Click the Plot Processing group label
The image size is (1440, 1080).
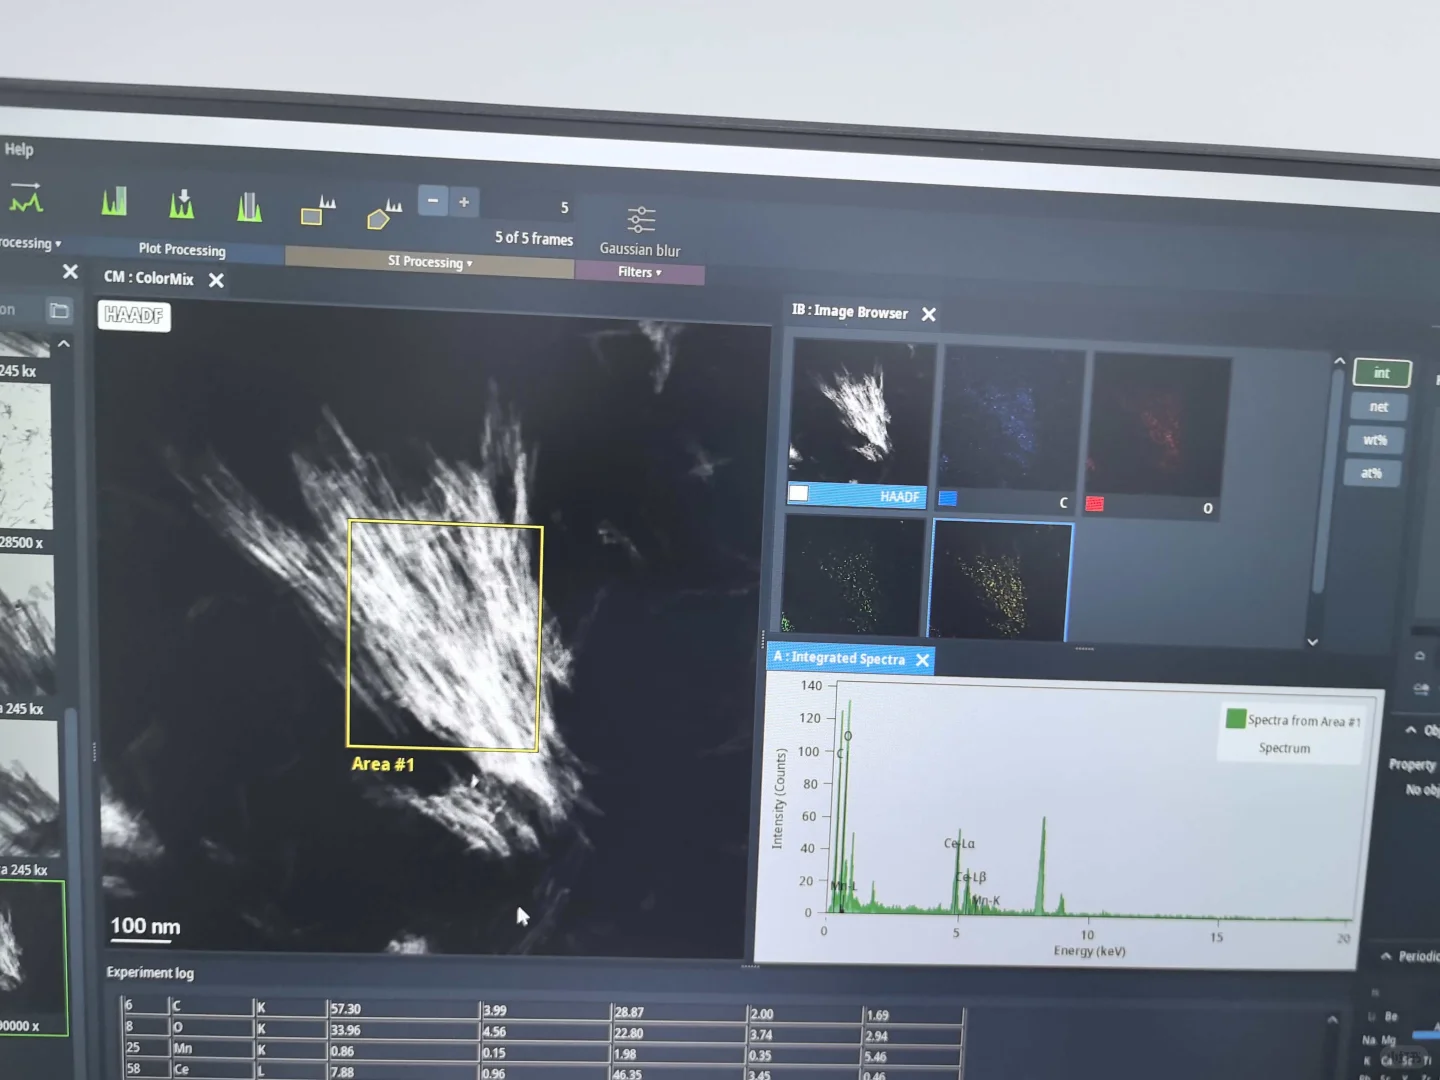tap(182, 249)
